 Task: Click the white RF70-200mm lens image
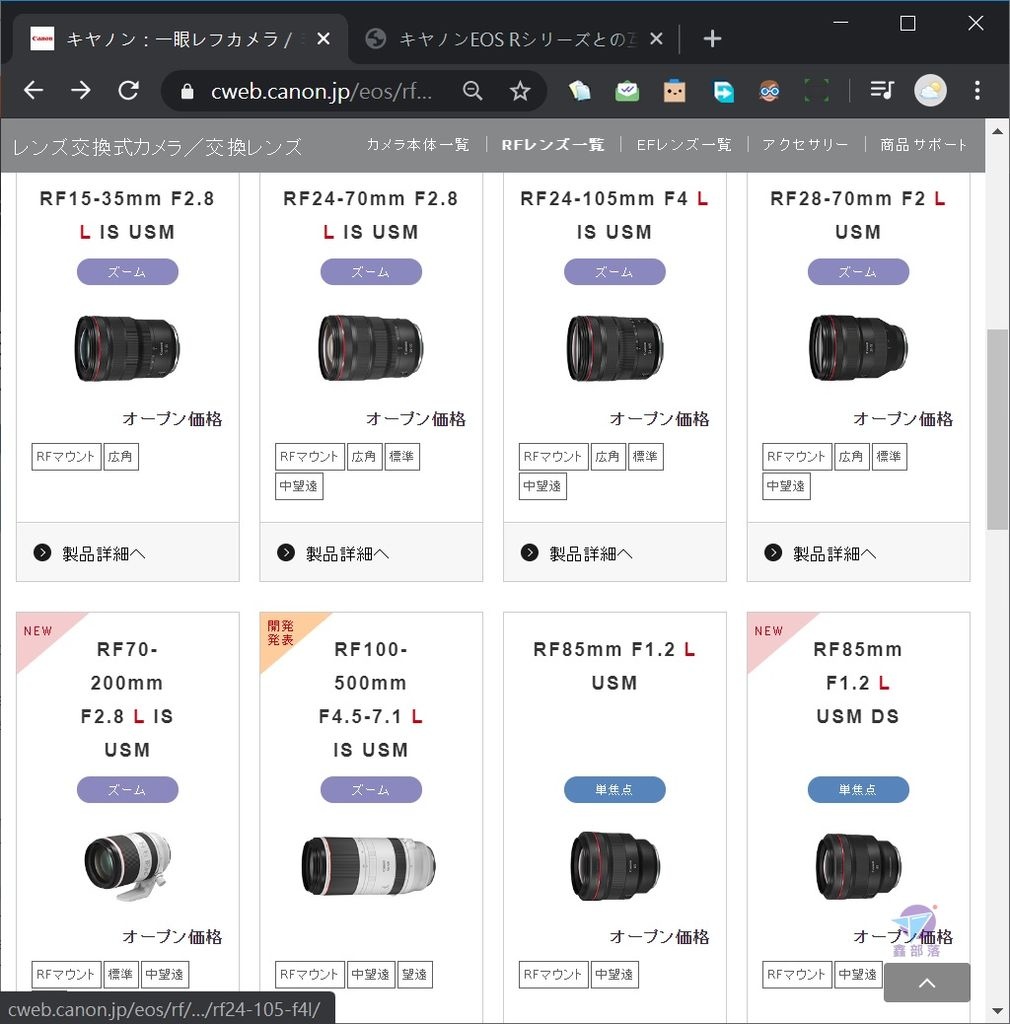tap(127, 865)
